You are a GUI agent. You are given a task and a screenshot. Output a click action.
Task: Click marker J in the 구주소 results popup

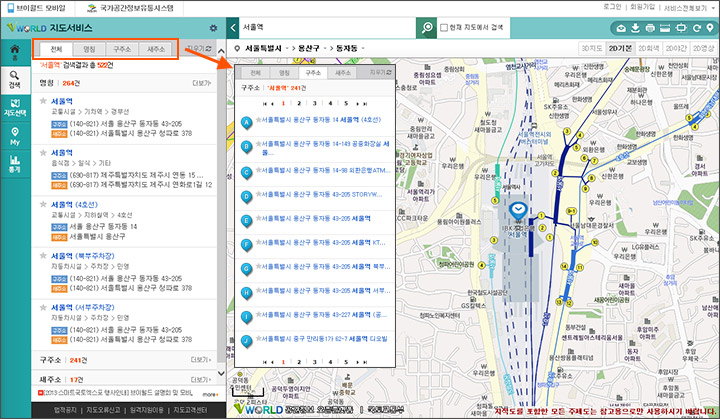coord(247,341)
